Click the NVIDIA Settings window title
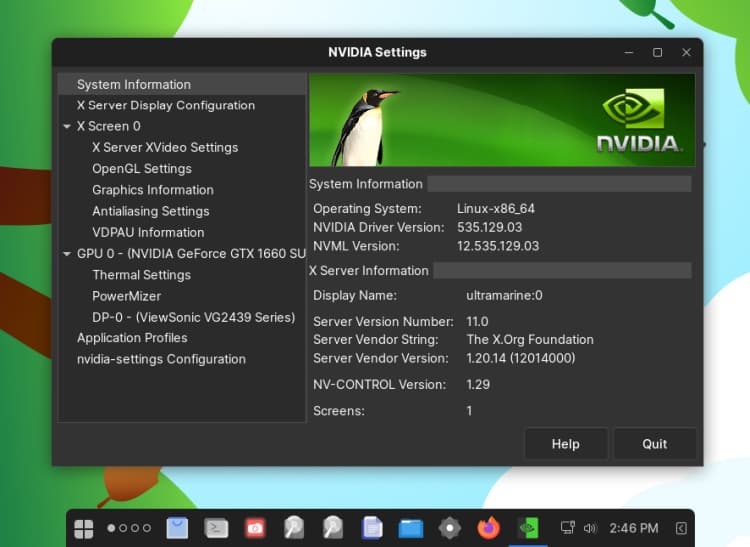The height and width of the screenshot is (547, 750). 377,52
